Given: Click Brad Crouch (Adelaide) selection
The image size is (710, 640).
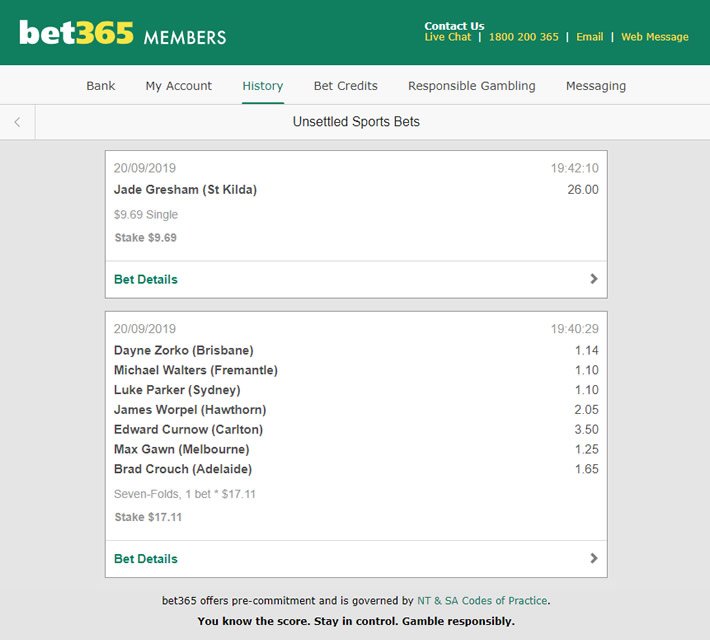Looking at the screenshot, I should 183,469.
